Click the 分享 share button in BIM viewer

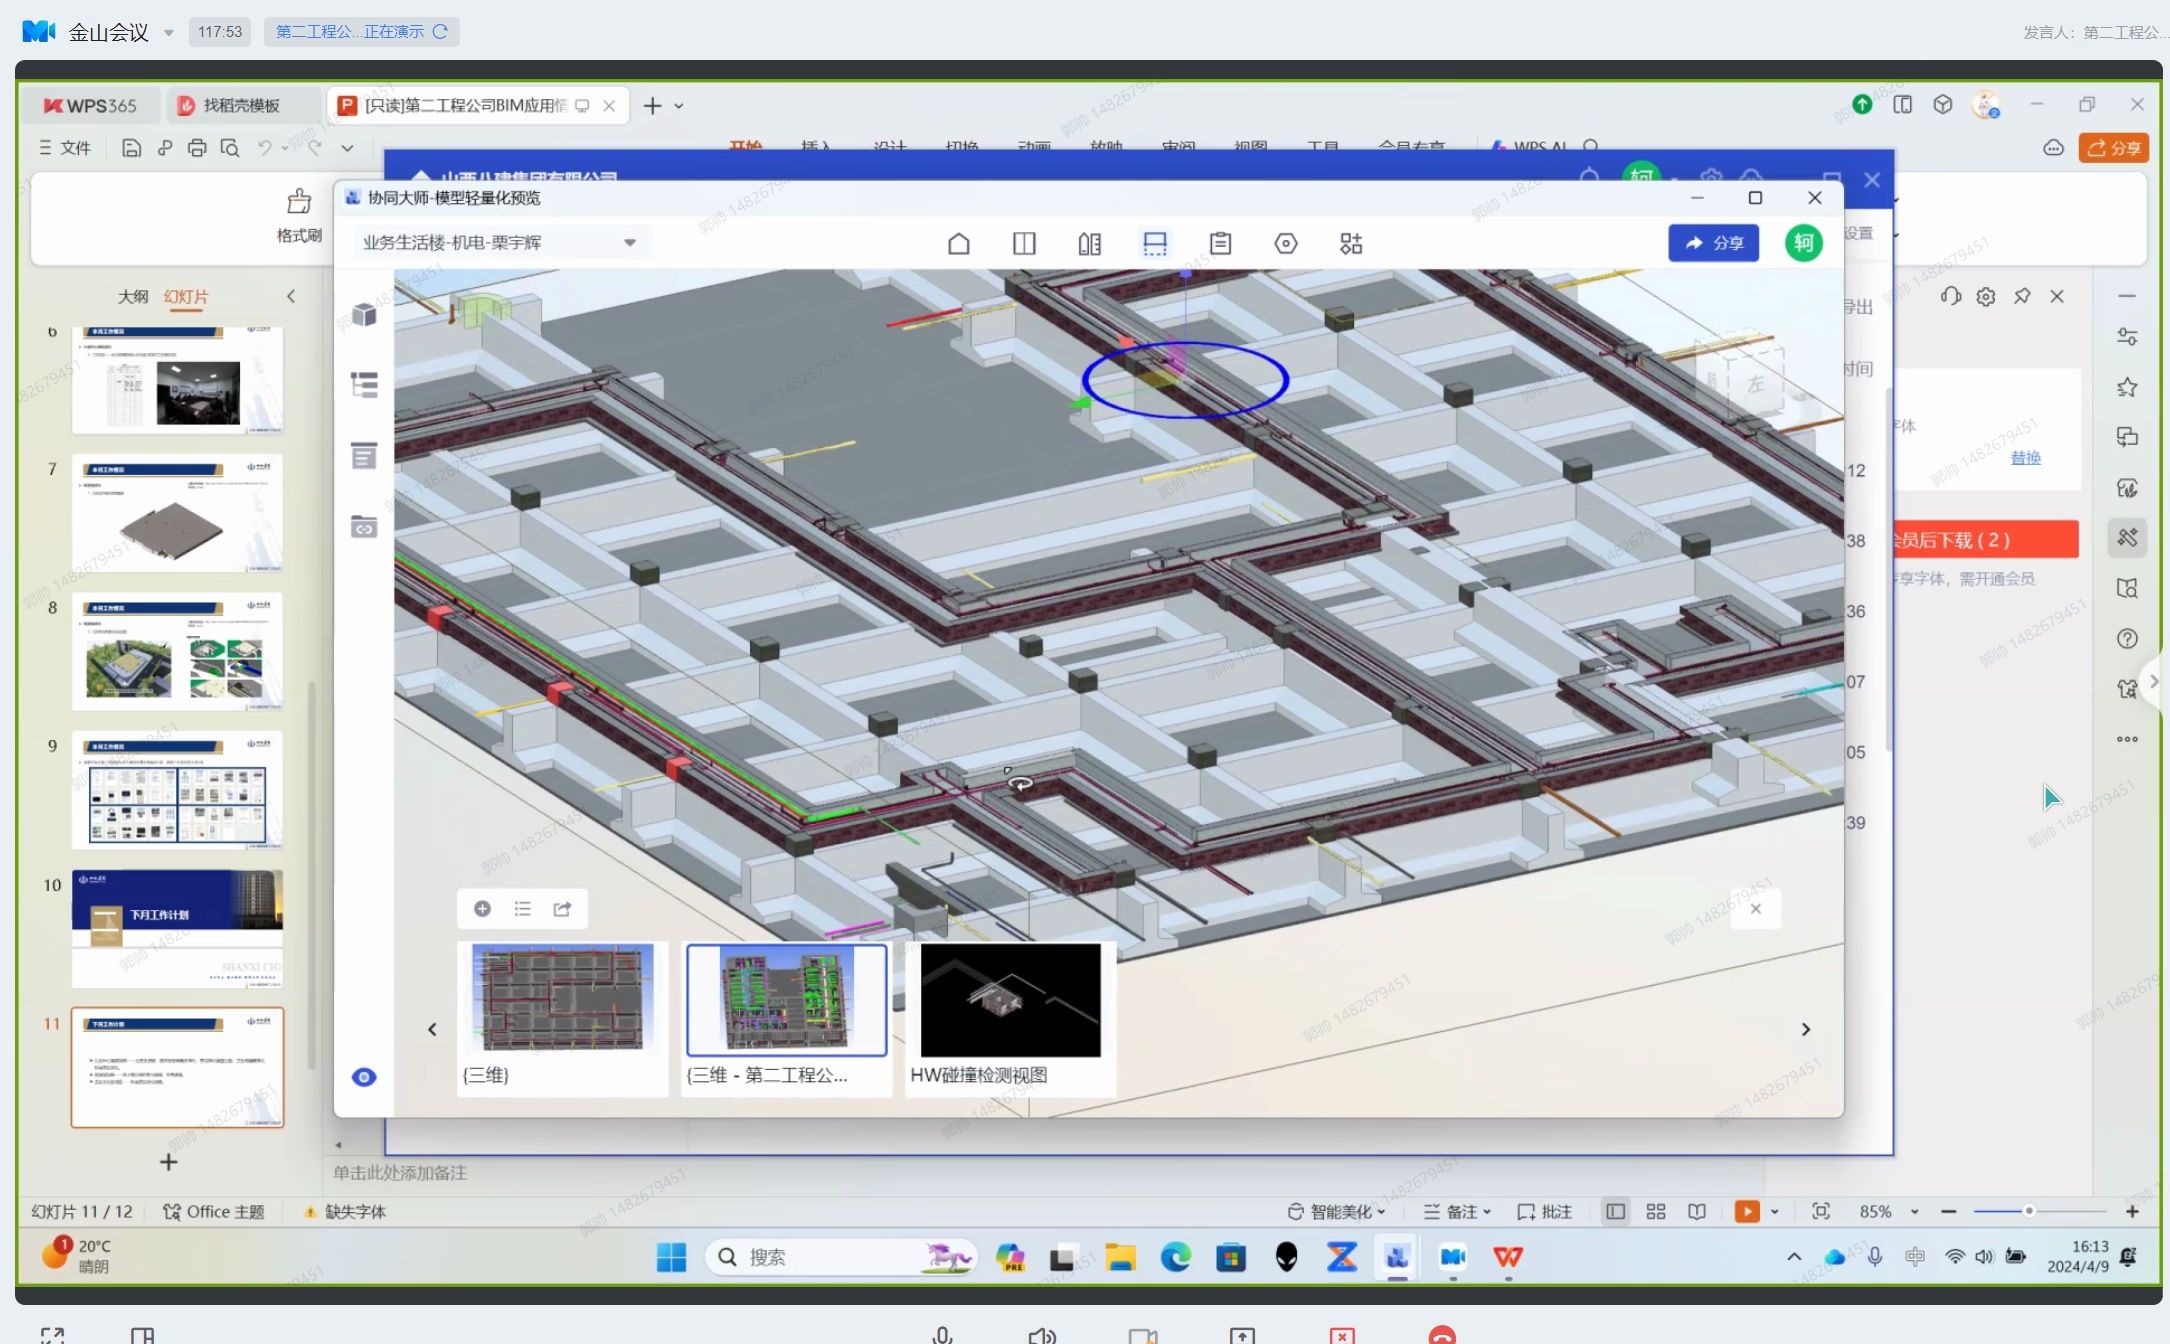pos(1716,243)
